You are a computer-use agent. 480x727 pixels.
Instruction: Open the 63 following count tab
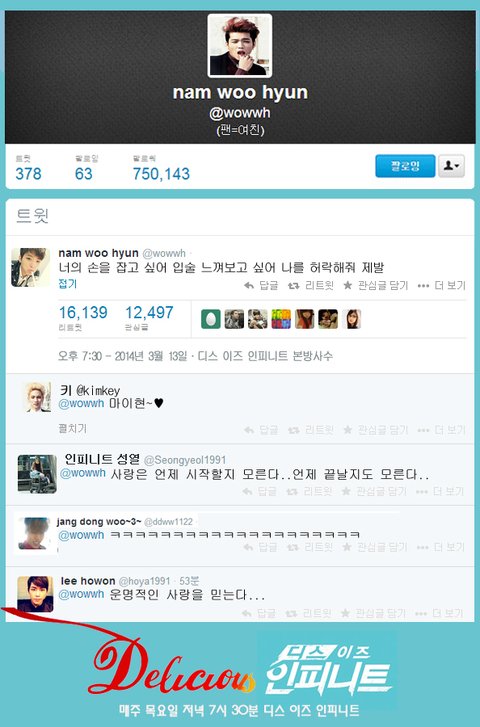86,169
